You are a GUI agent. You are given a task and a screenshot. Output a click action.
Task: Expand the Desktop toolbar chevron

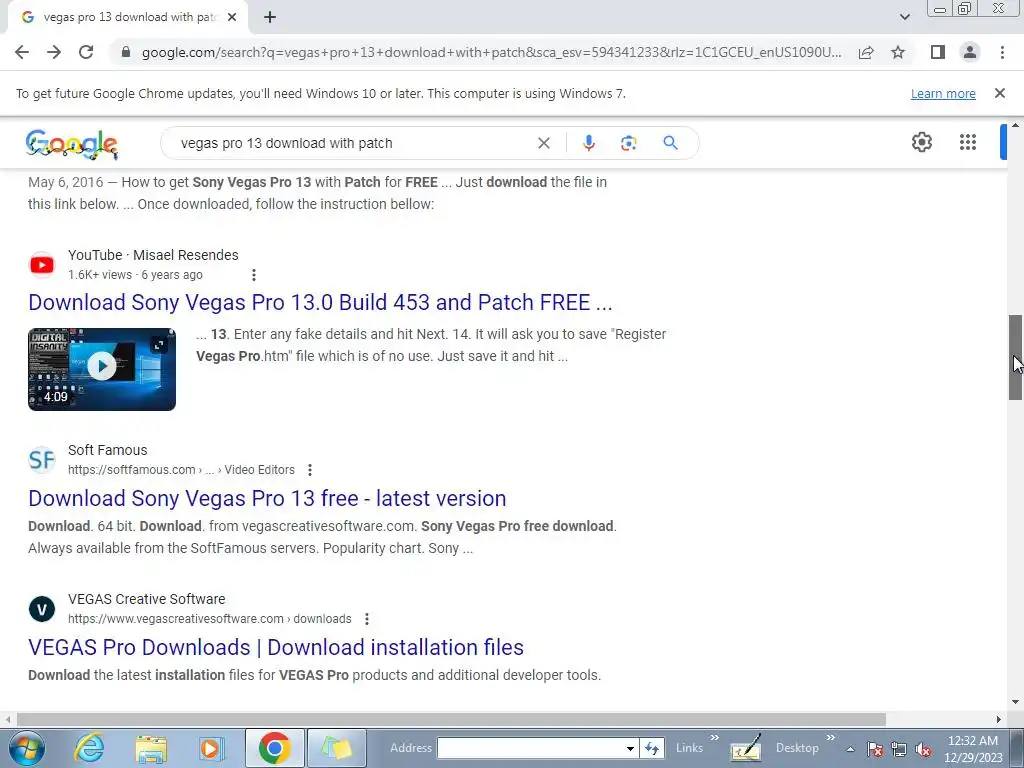[x=831, y=738]
